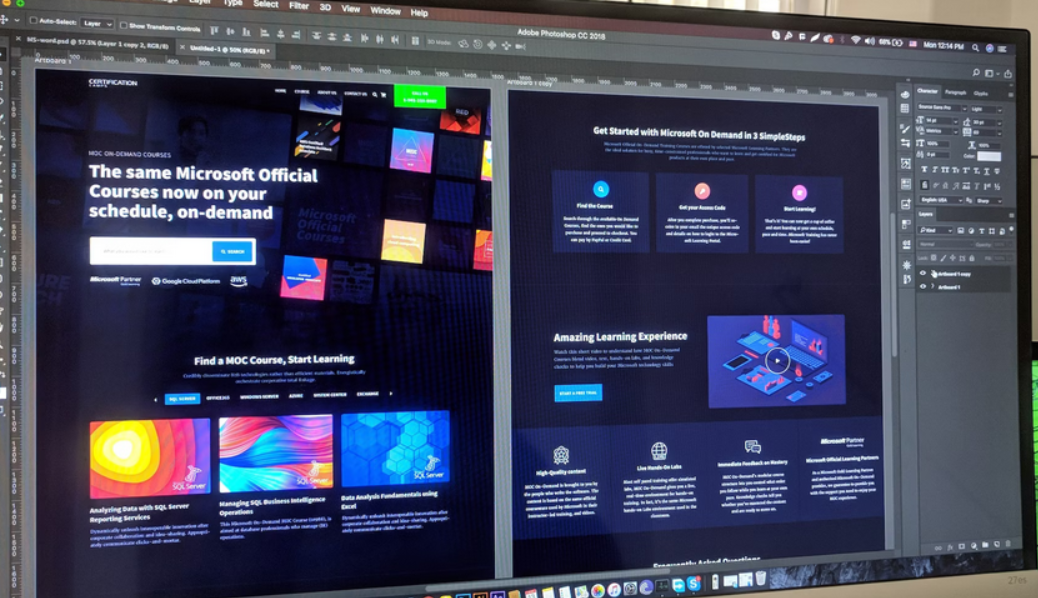Open the English: USA language dropdown
The height and width of the screenshot is (598, 1038).
(940, 199)
